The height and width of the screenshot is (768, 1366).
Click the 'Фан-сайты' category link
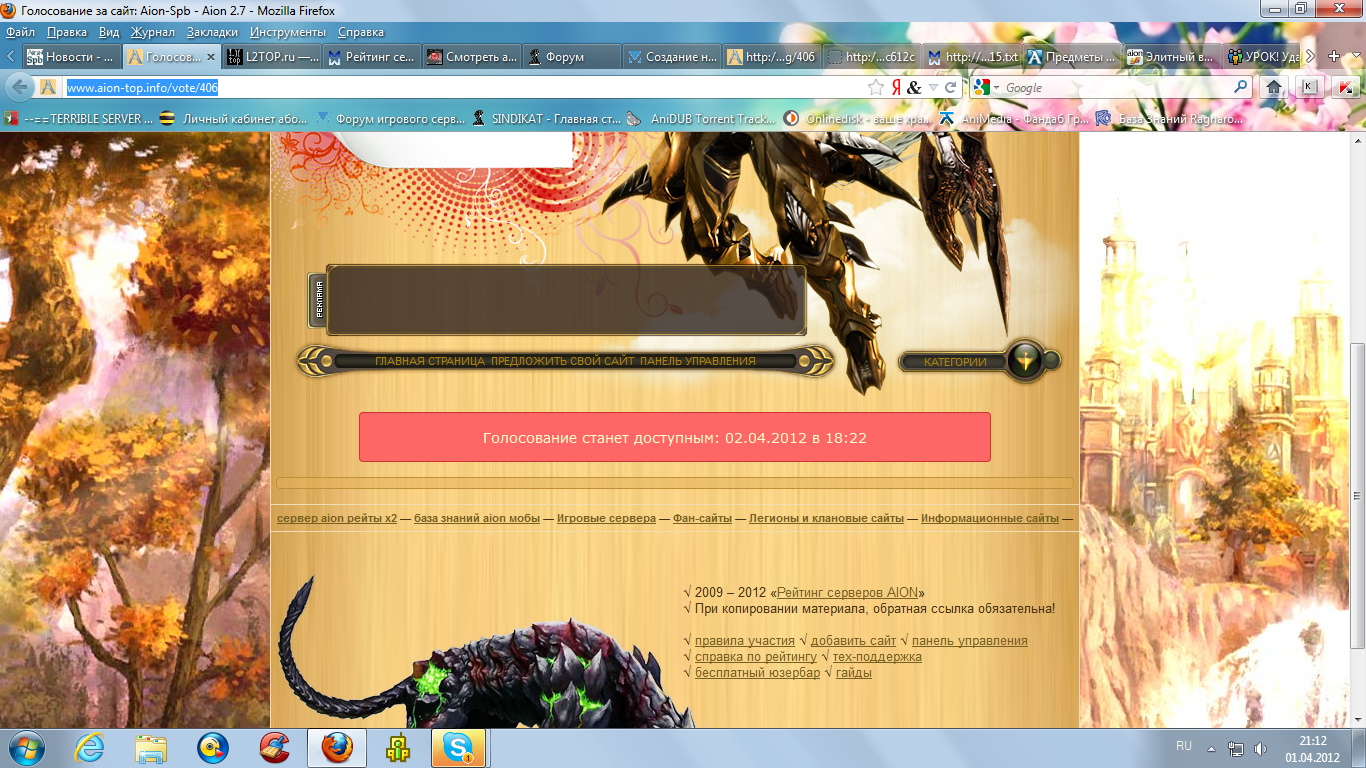tap(702, 518)
